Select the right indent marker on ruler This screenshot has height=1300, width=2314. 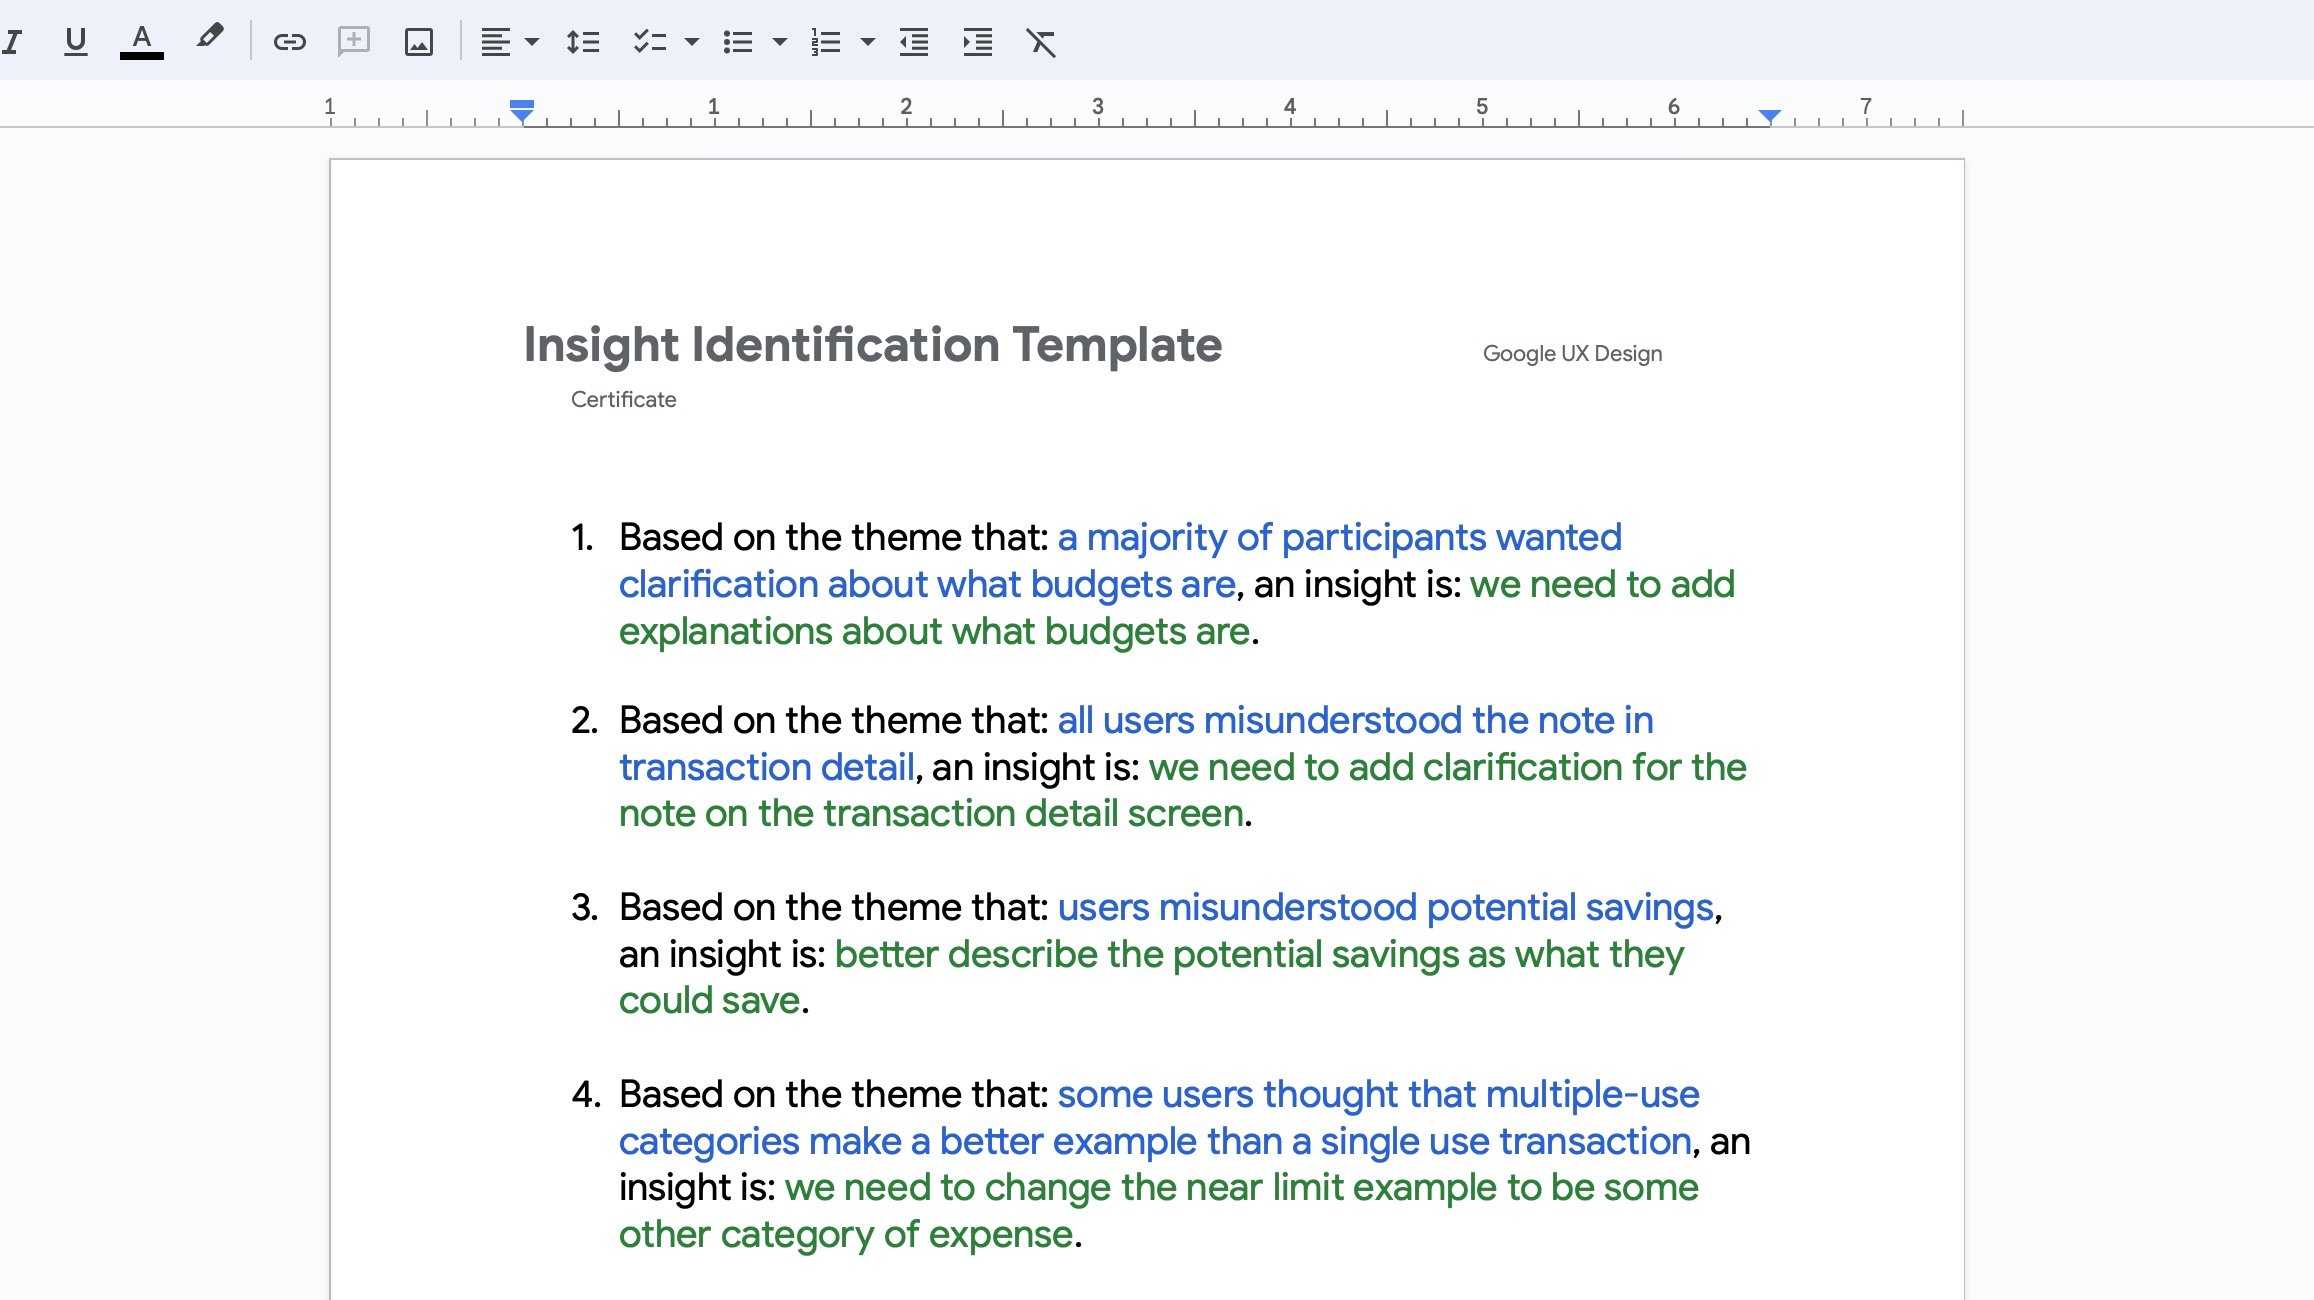coord(1770,116)
